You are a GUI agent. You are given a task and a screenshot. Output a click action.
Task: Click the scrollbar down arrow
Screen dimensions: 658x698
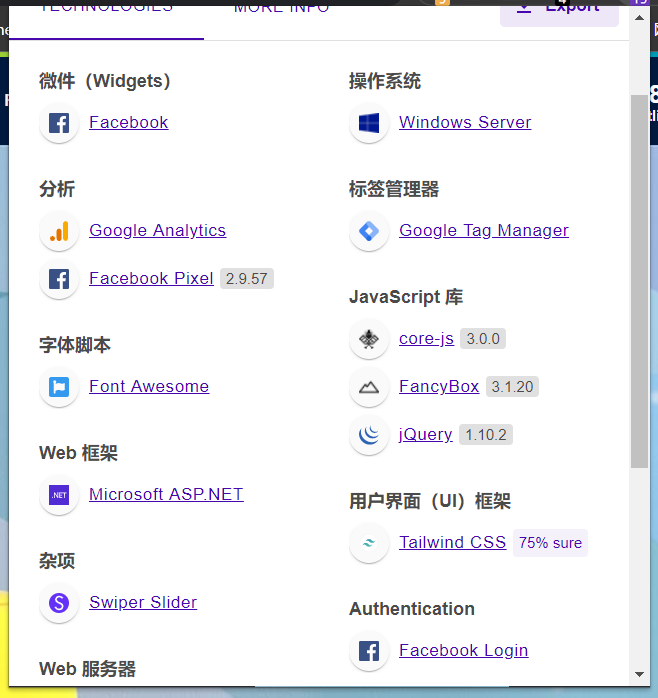639,674
